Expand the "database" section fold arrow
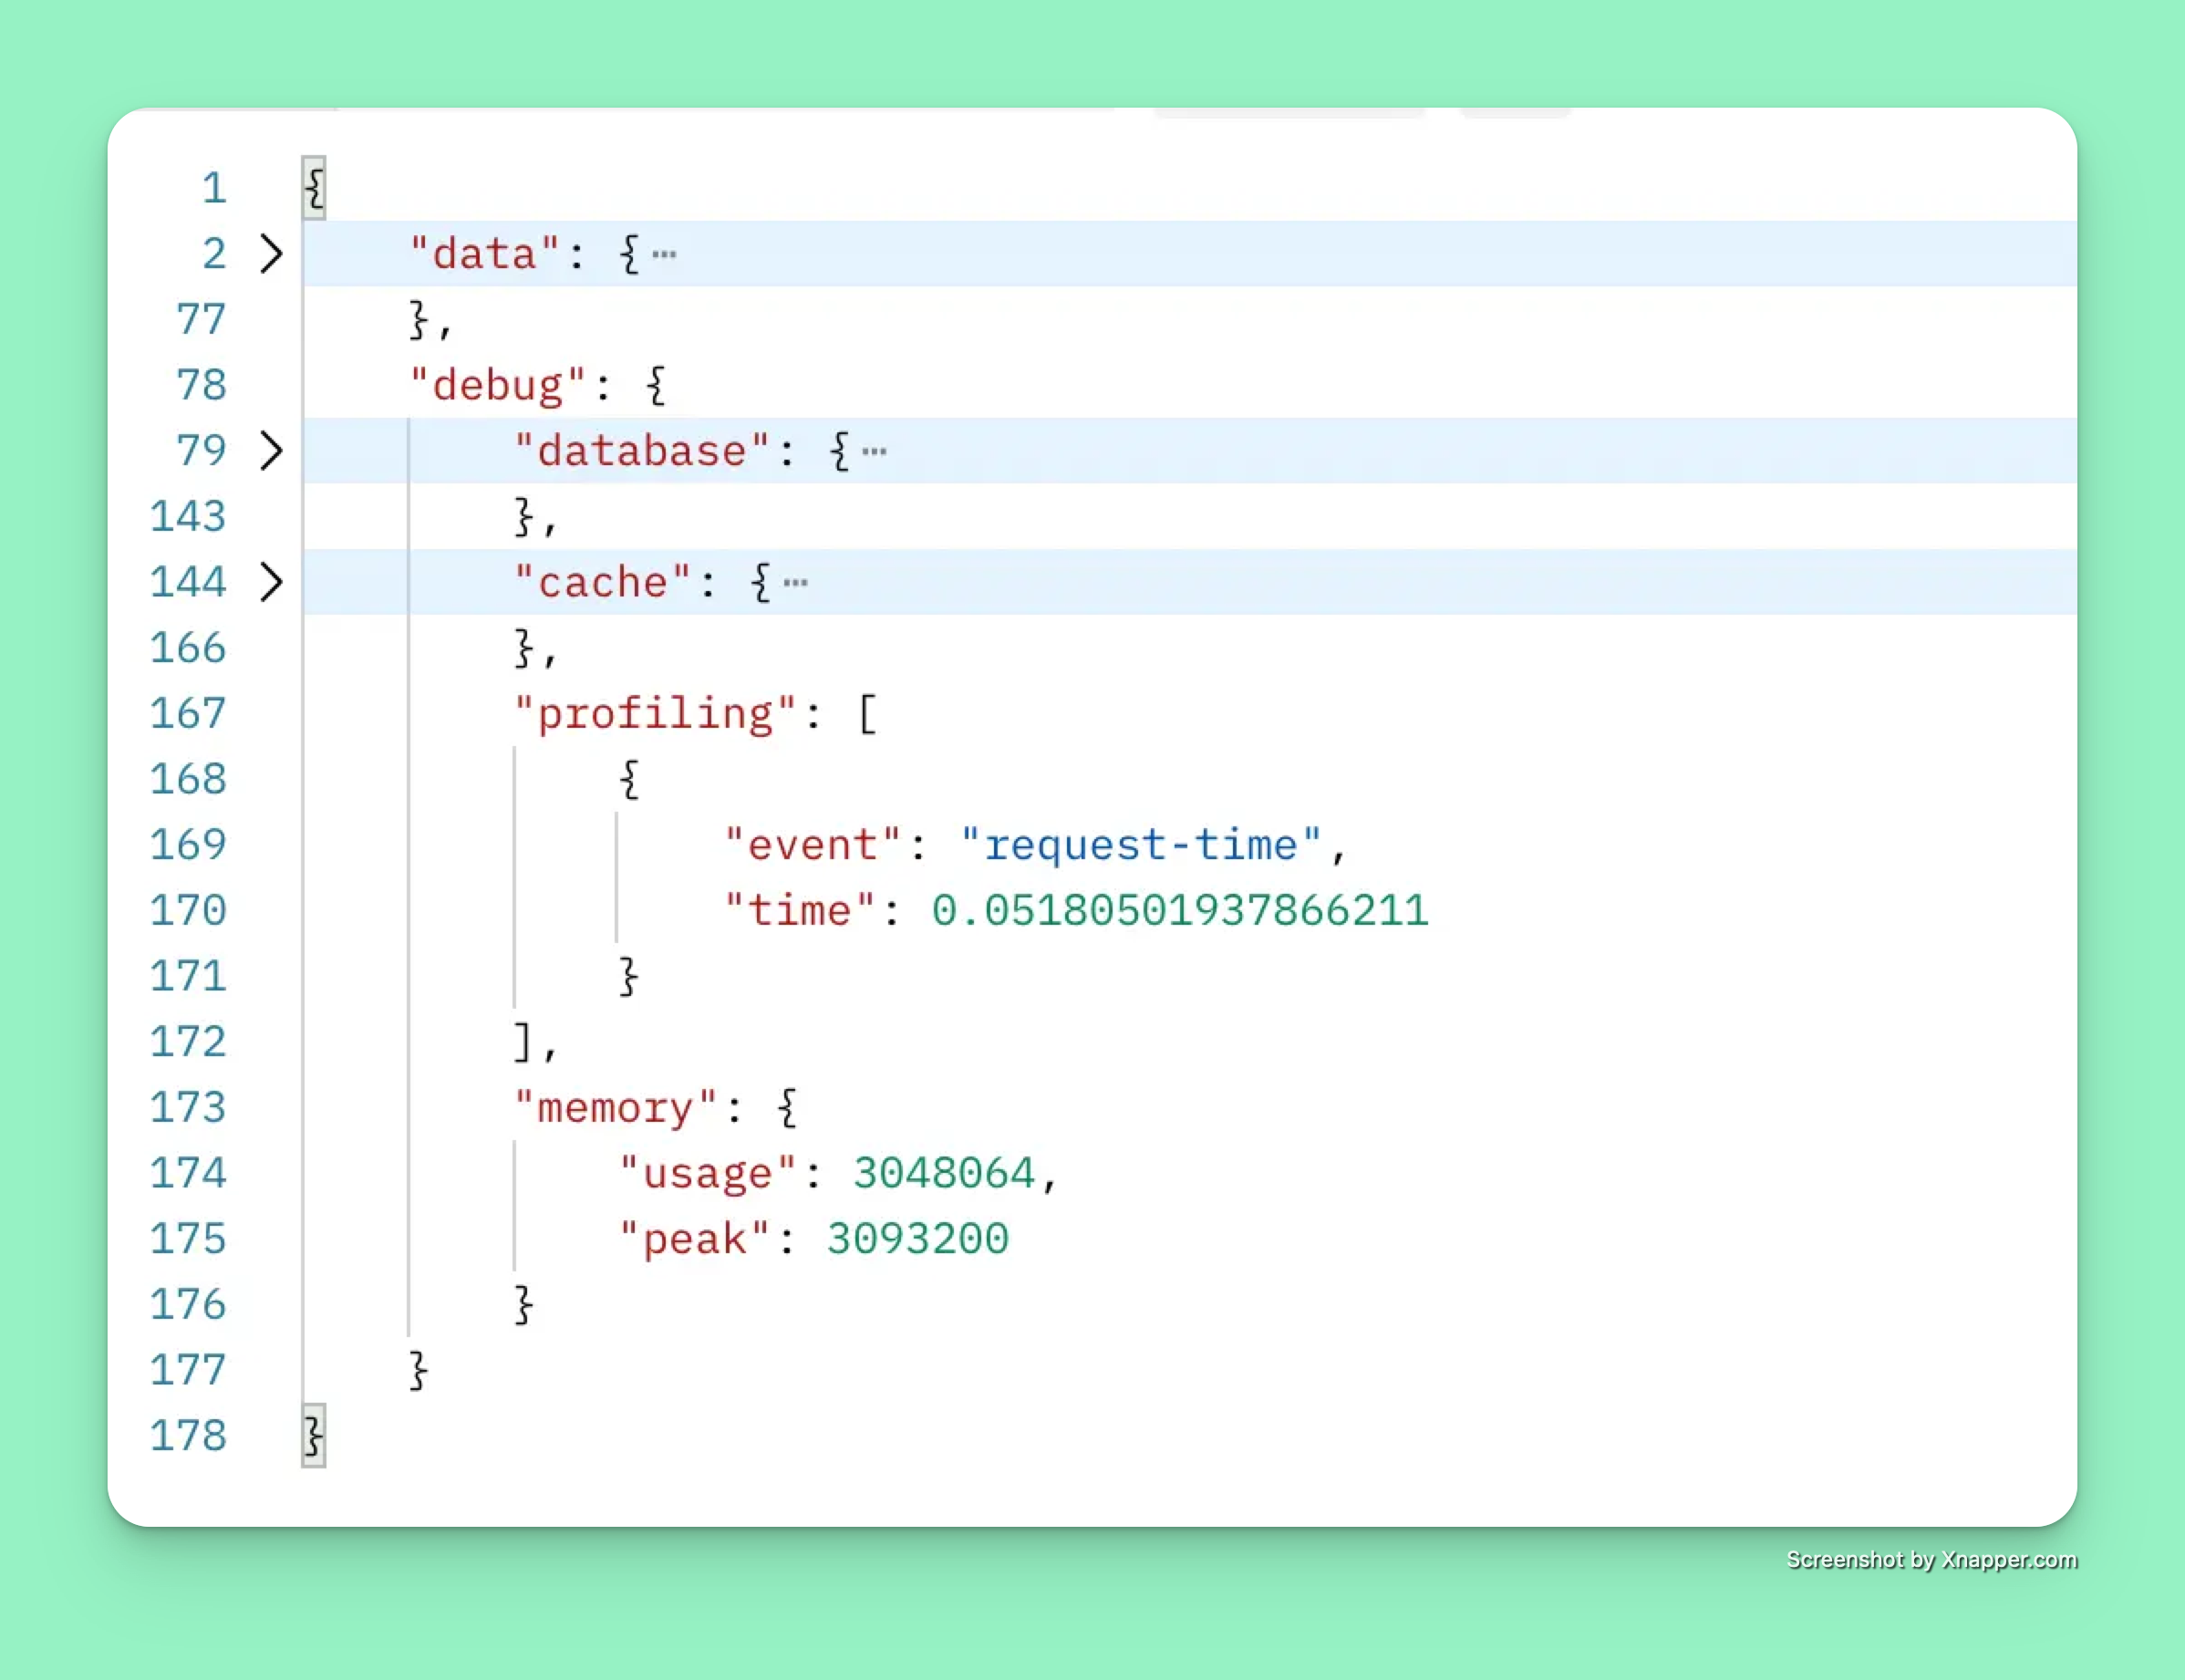This screenshot has height=1680, width=2185. click(271, 451)
